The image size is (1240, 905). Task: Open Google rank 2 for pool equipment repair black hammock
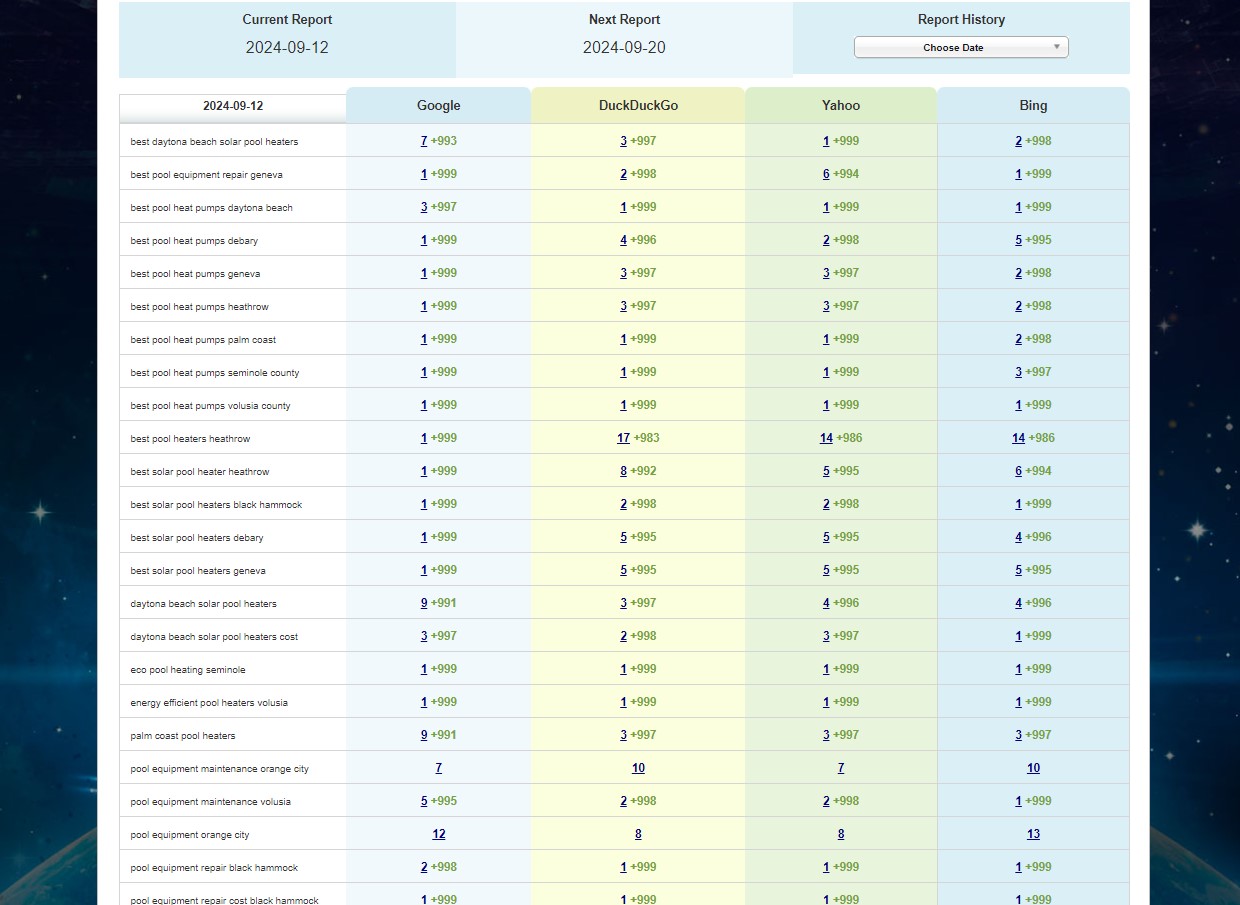(424, 867)
